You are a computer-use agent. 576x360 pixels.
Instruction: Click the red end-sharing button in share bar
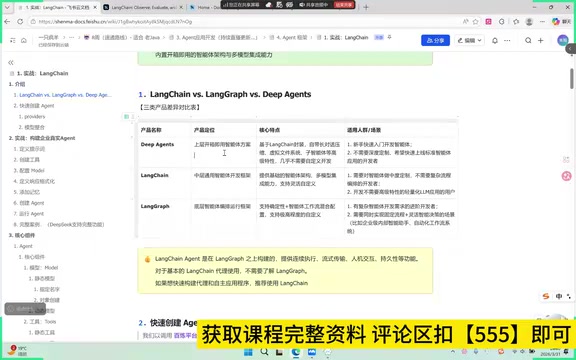click(x=344, y=5)
